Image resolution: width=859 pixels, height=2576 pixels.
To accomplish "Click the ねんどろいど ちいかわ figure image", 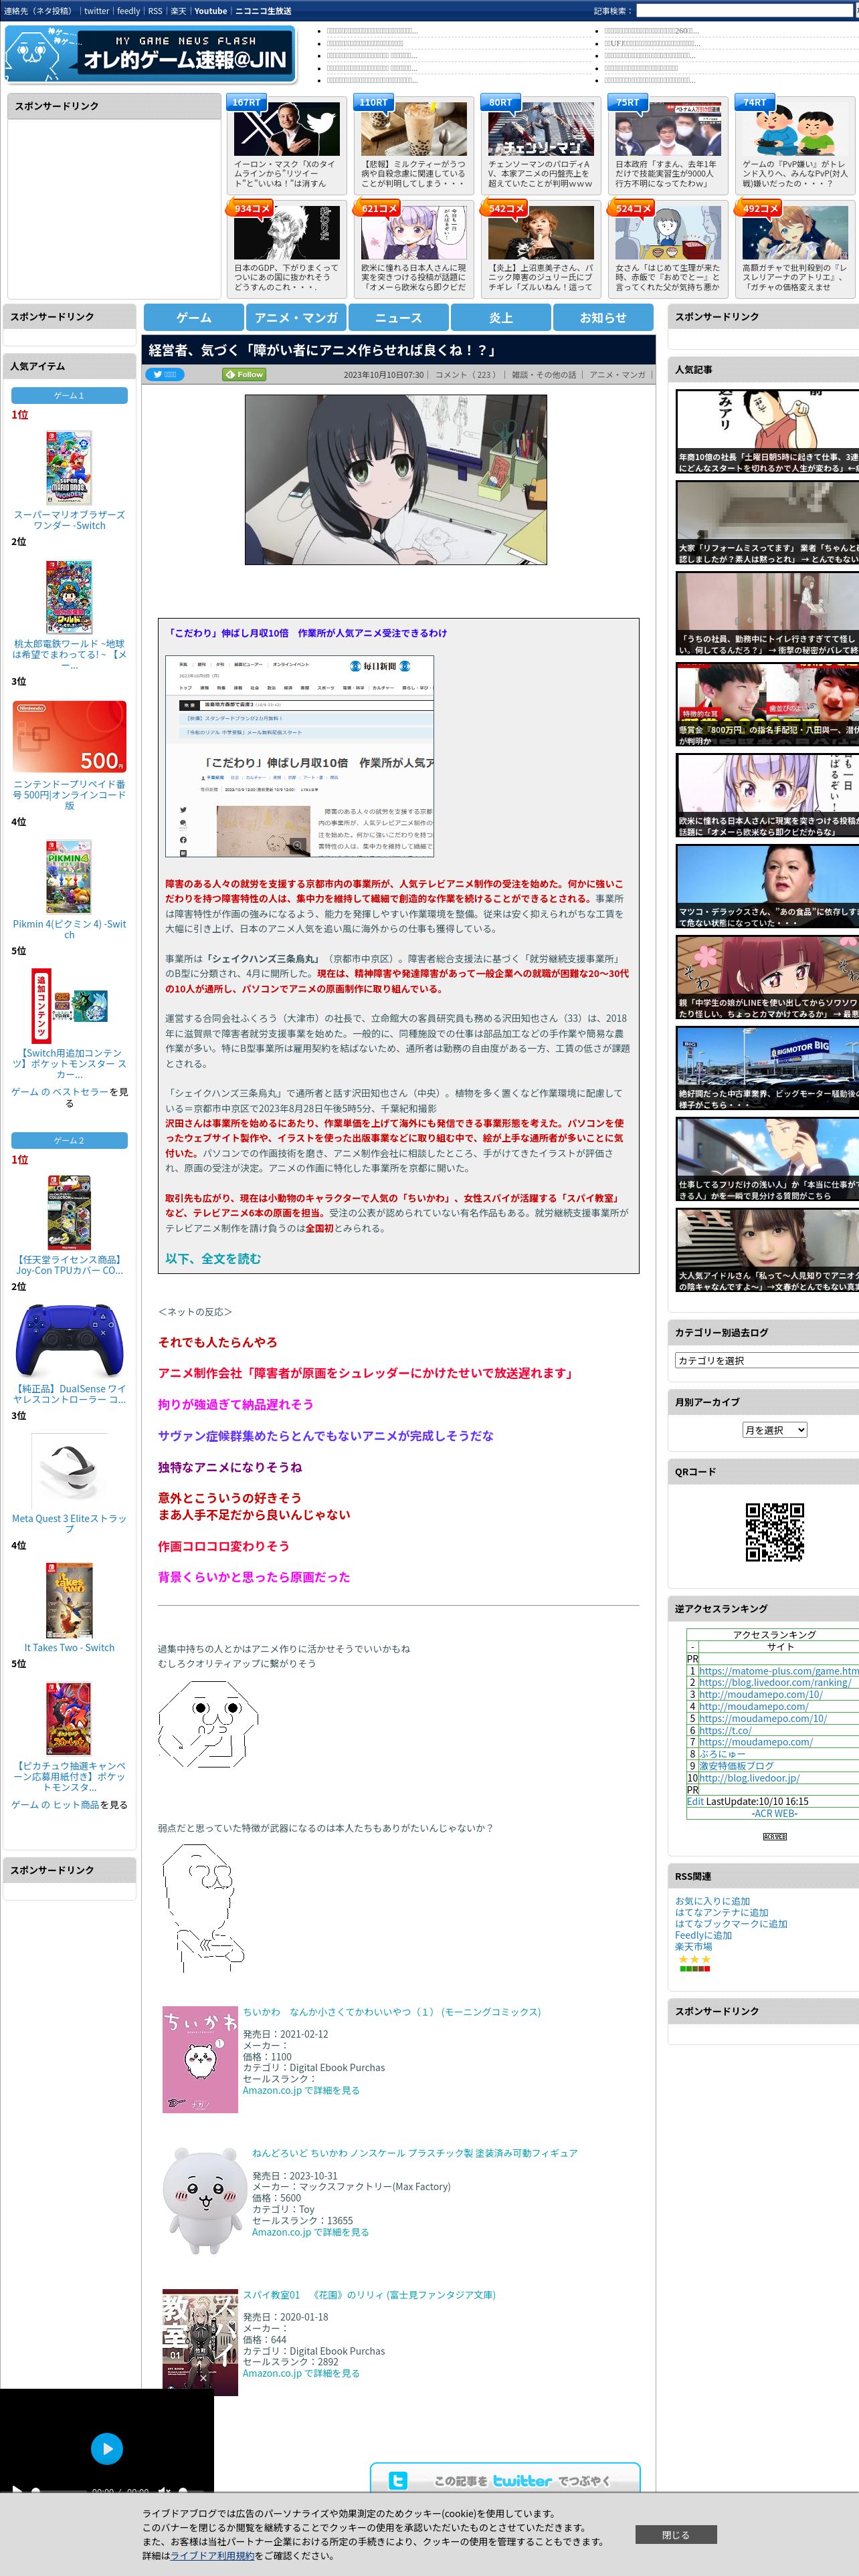I will pos(205,2201).
